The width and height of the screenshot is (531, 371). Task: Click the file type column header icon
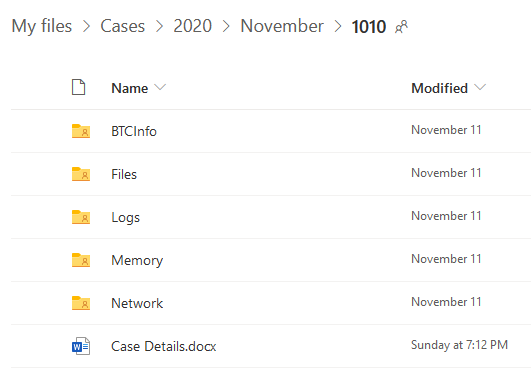78,87
